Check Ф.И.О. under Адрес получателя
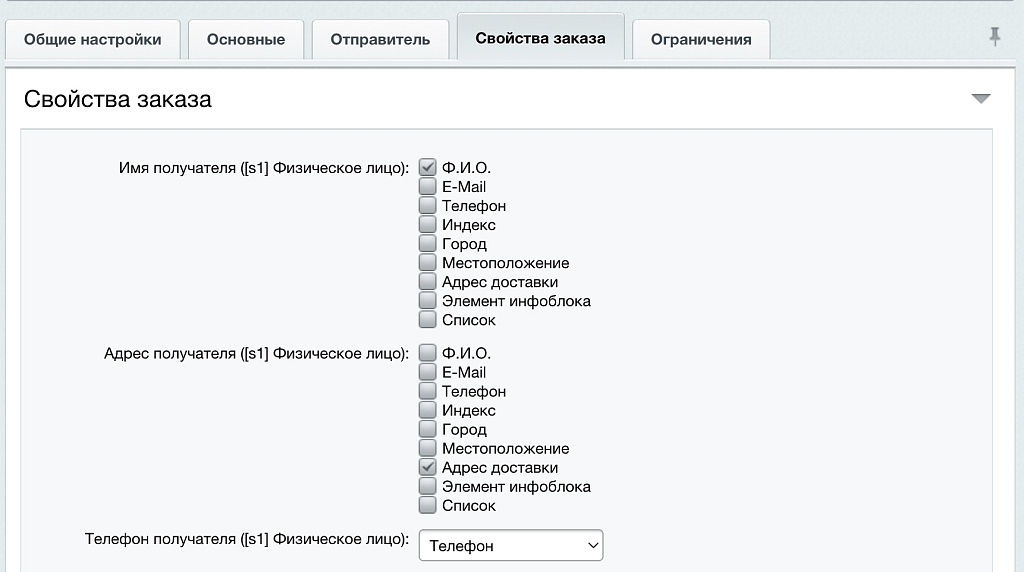The image size is (1024, 572). [428, 353]
